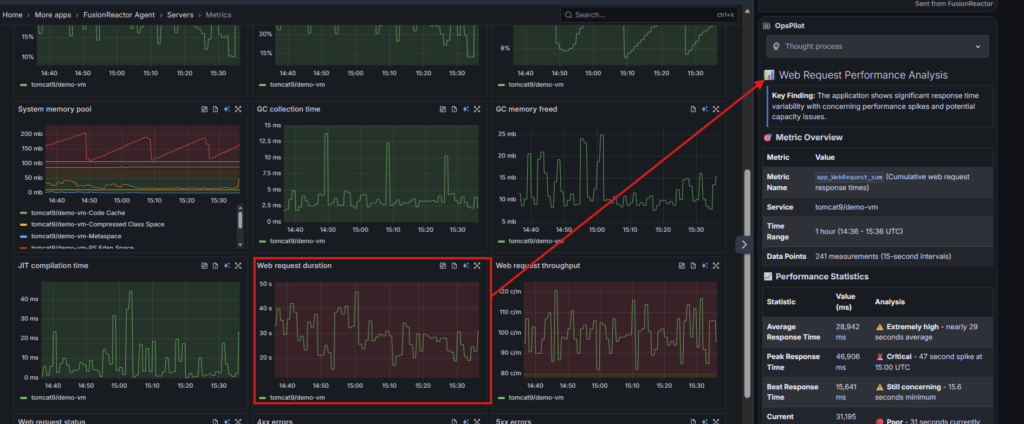Click AI sparkle icon on System memory pool panel

click(x=227, y=109)
